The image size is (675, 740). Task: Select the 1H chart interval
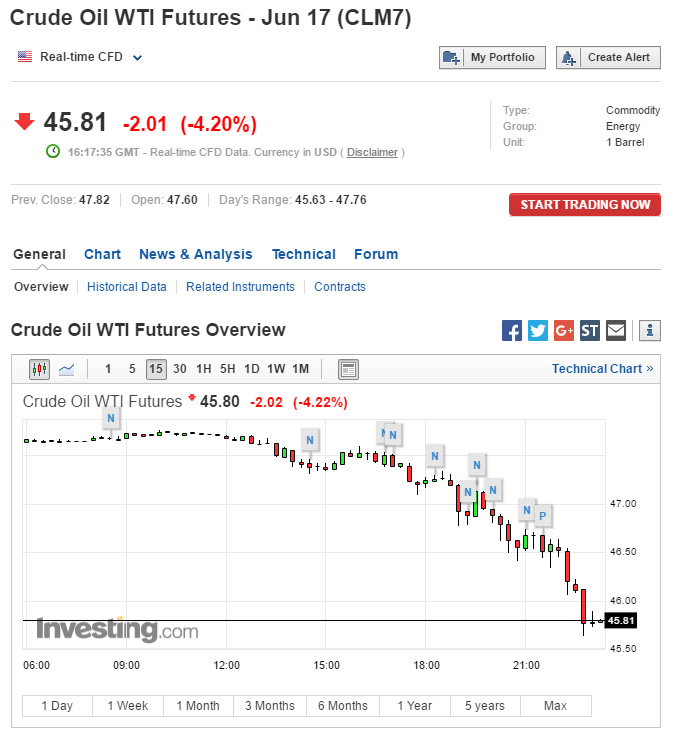pyautogui.click(x=204, y=369)
